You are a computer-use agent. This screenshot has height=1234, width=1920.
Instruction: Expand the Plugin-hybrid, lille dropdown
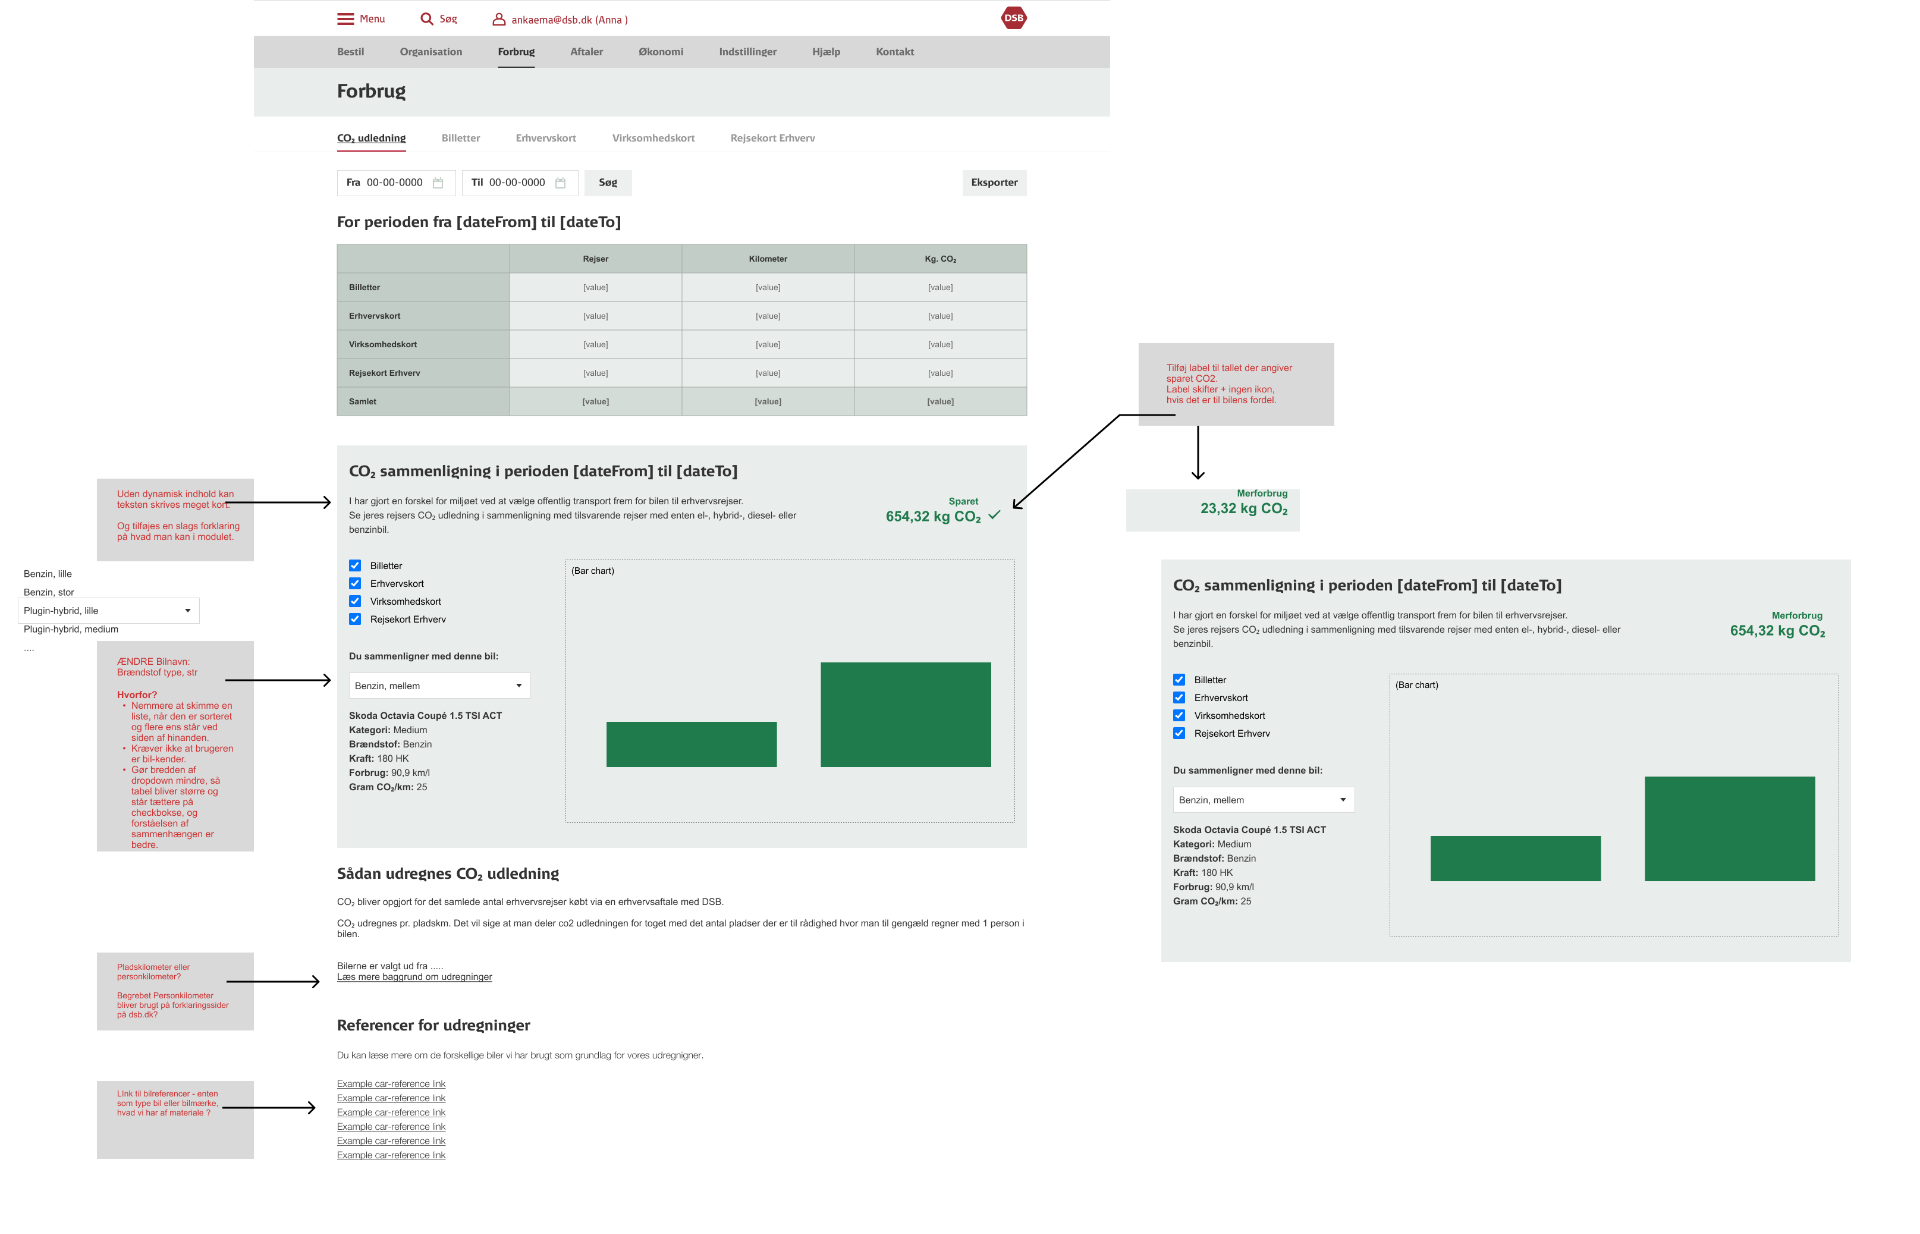tap(109, 610)
